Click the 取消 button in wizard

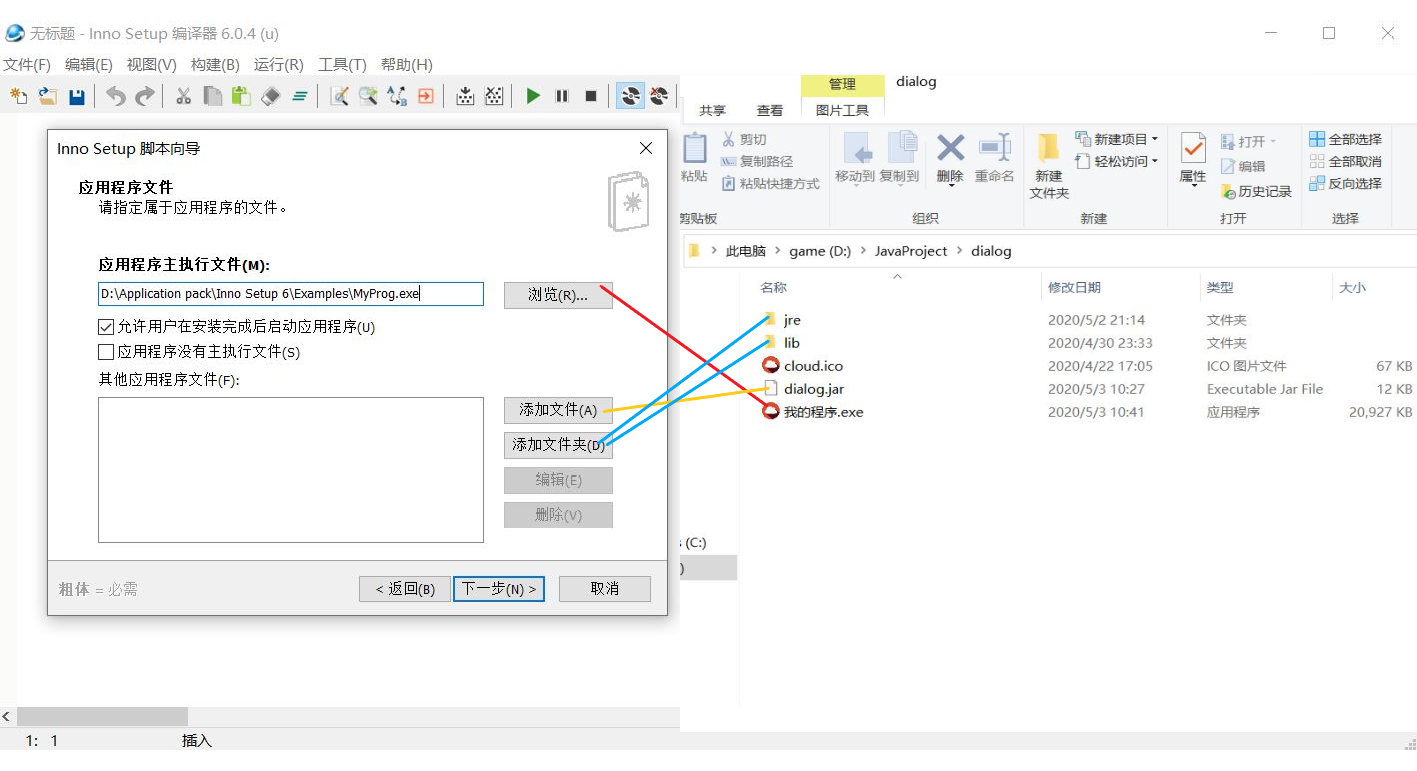click(605, 589)
